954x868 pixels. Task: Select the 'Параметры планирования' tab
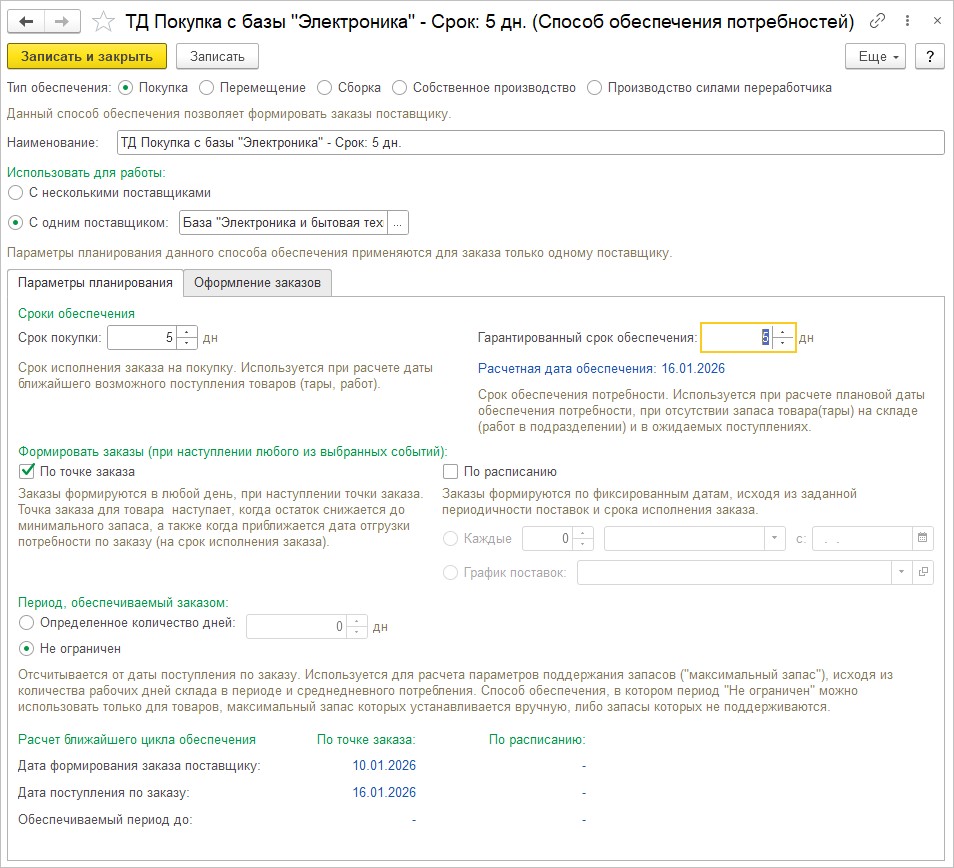95,283
